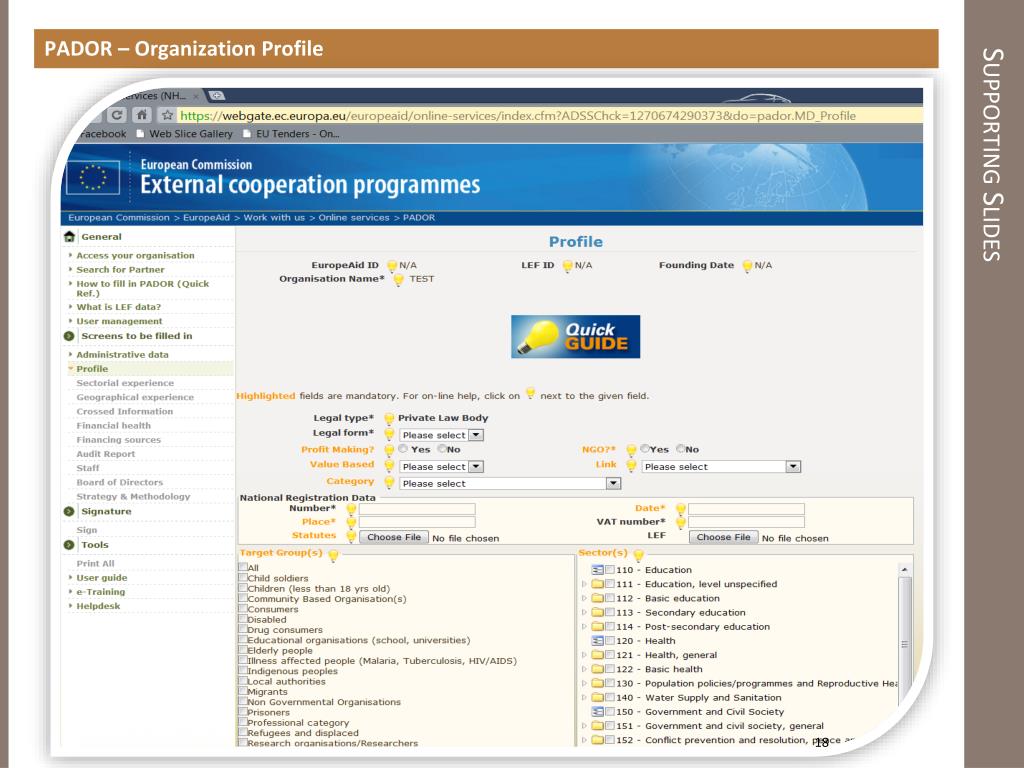Click the help bulb beside Statutes
Viewport: 1024px width, 768px height.
351,536
